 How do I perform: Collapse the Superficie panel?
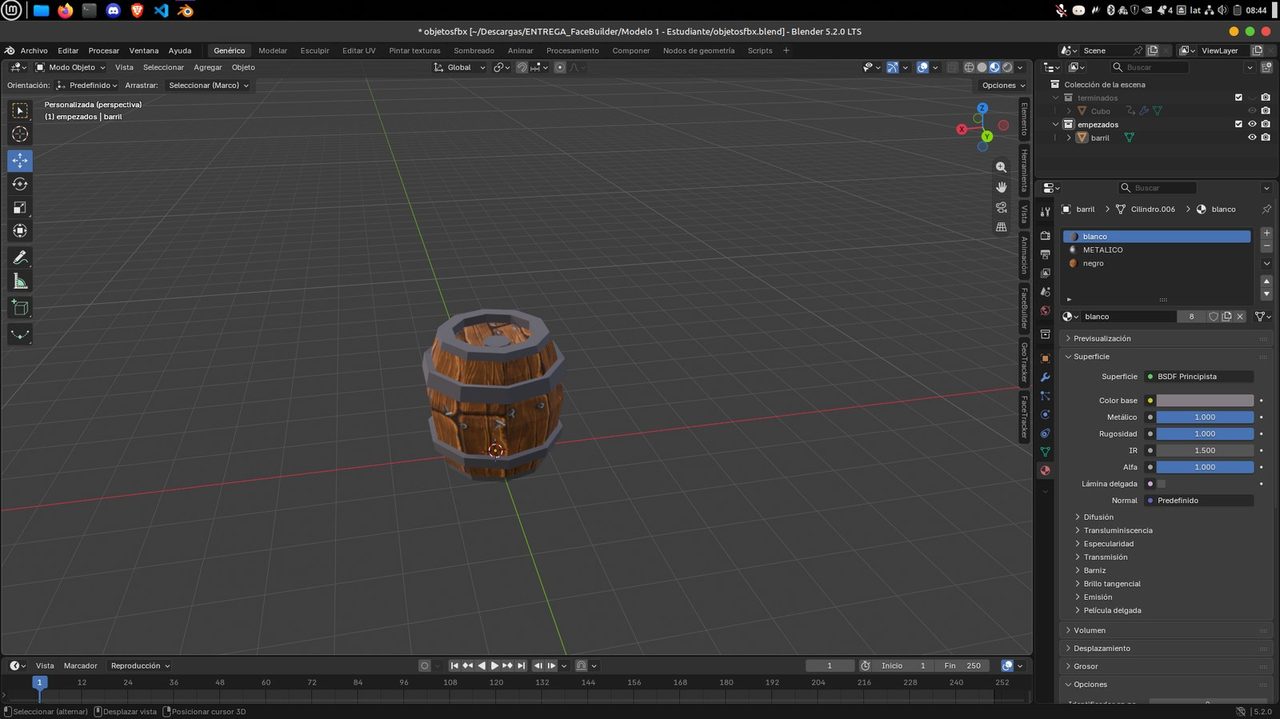pos(1166,356)
